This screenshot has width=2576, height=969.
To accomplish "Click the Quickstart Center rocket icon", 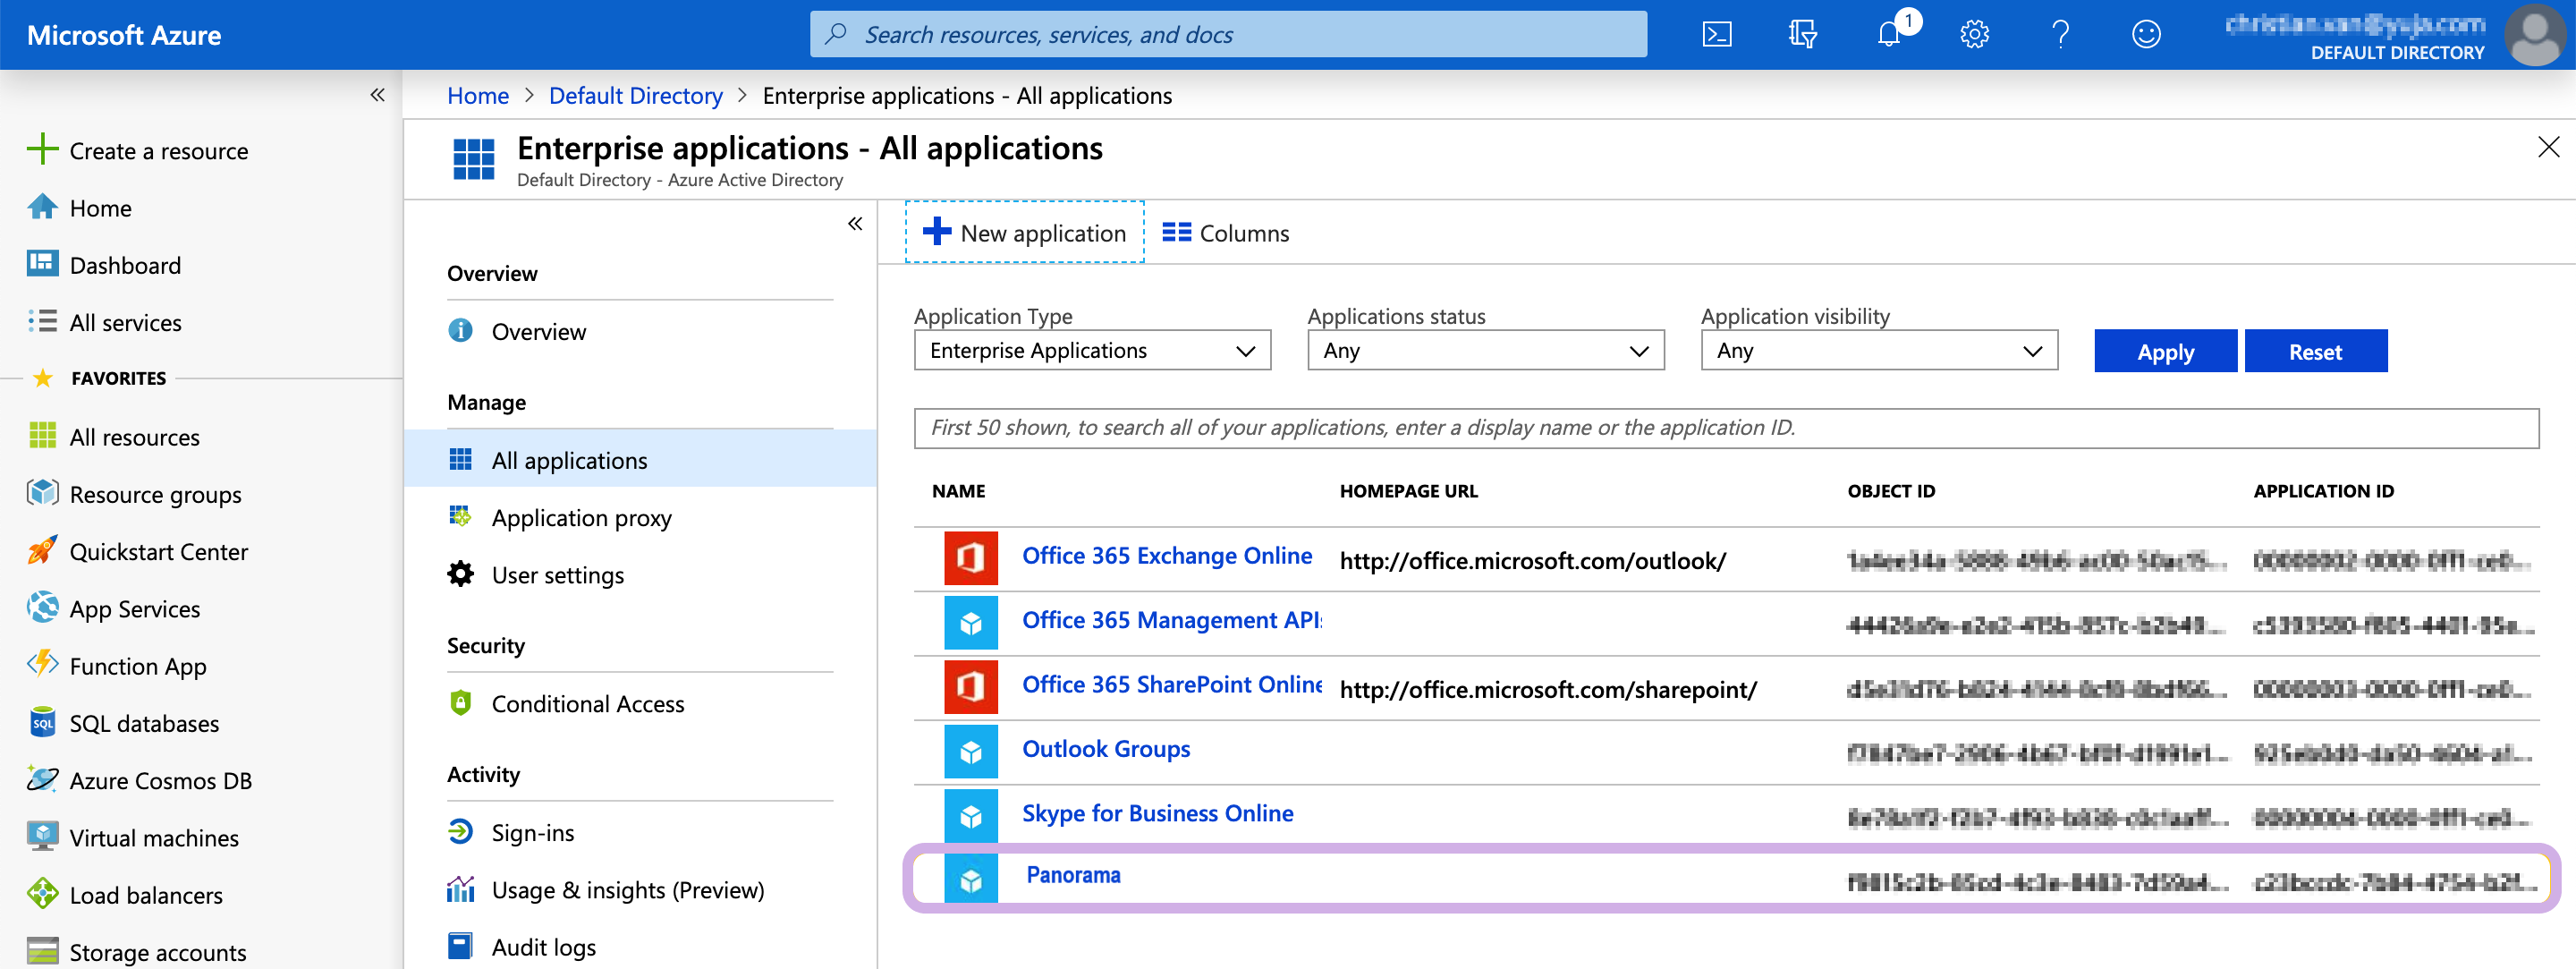I will click(42, 550).
